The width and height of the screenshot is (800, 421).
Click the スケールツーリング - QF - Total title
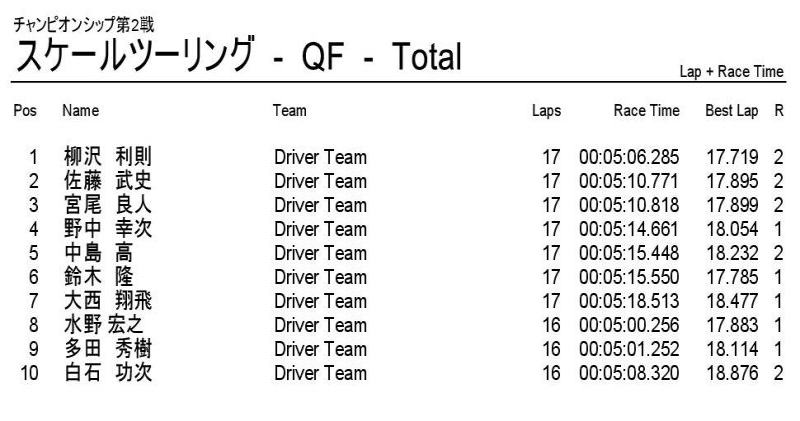[x=239, y=55]
